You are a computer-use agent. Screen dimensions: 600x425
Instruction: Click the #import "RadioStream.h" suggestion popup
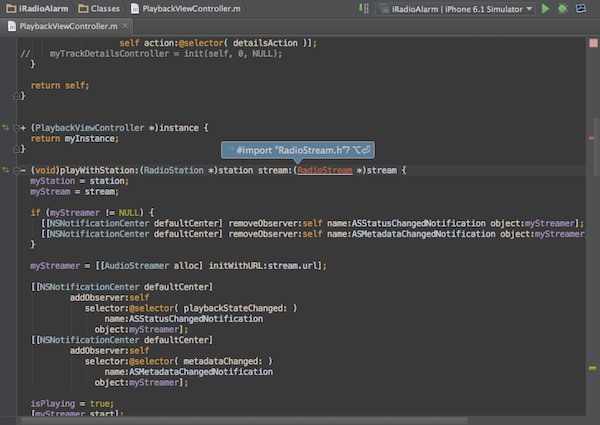point(300,150)
